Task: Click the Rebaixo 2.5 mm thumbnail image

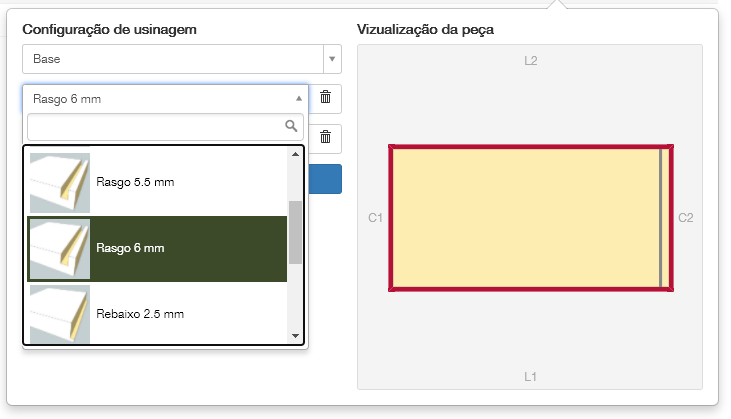Action: click(x=60, y=314)
